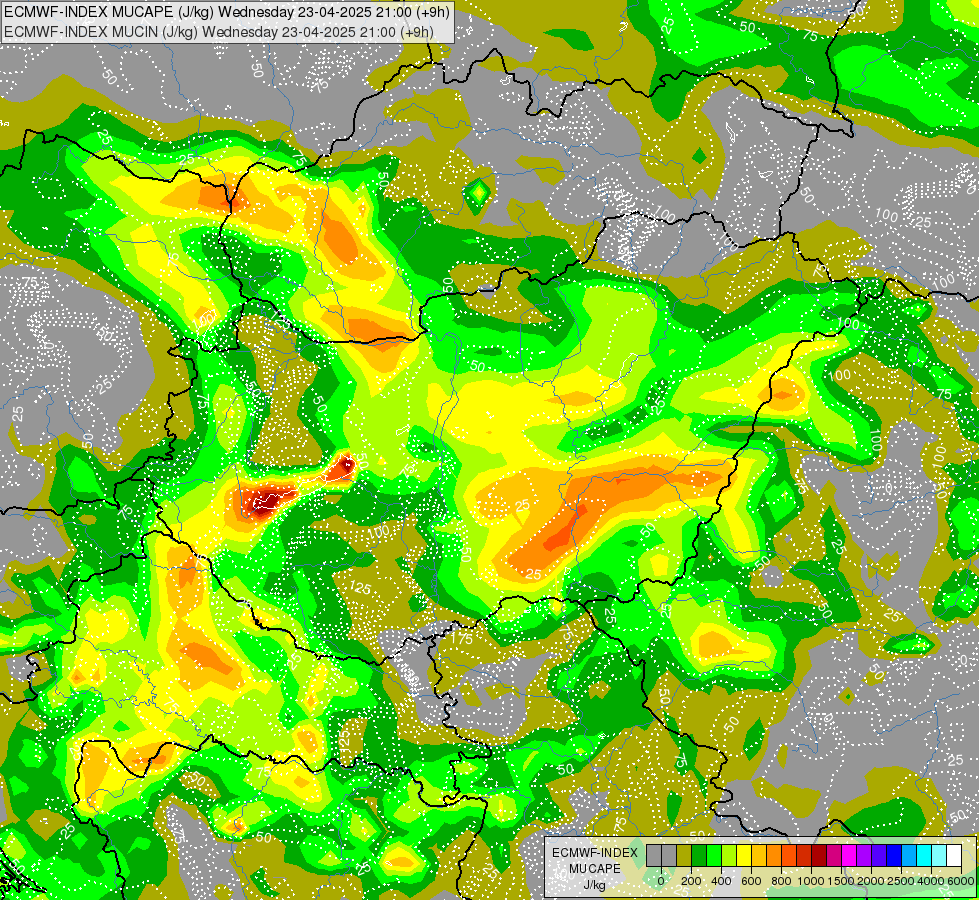Click the legend tick label 2500
The height and width of the screenshot is (900, 979).
coord(901,881)
